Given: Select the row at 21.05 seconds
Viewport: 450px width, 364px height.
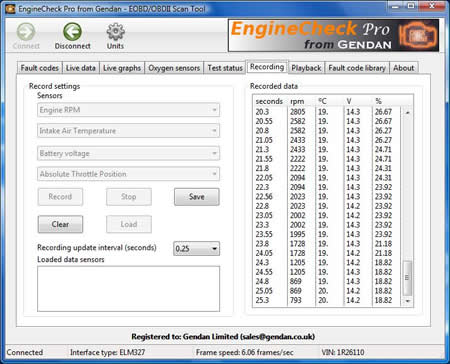Looking at the screenshot, I should (327, 140).
